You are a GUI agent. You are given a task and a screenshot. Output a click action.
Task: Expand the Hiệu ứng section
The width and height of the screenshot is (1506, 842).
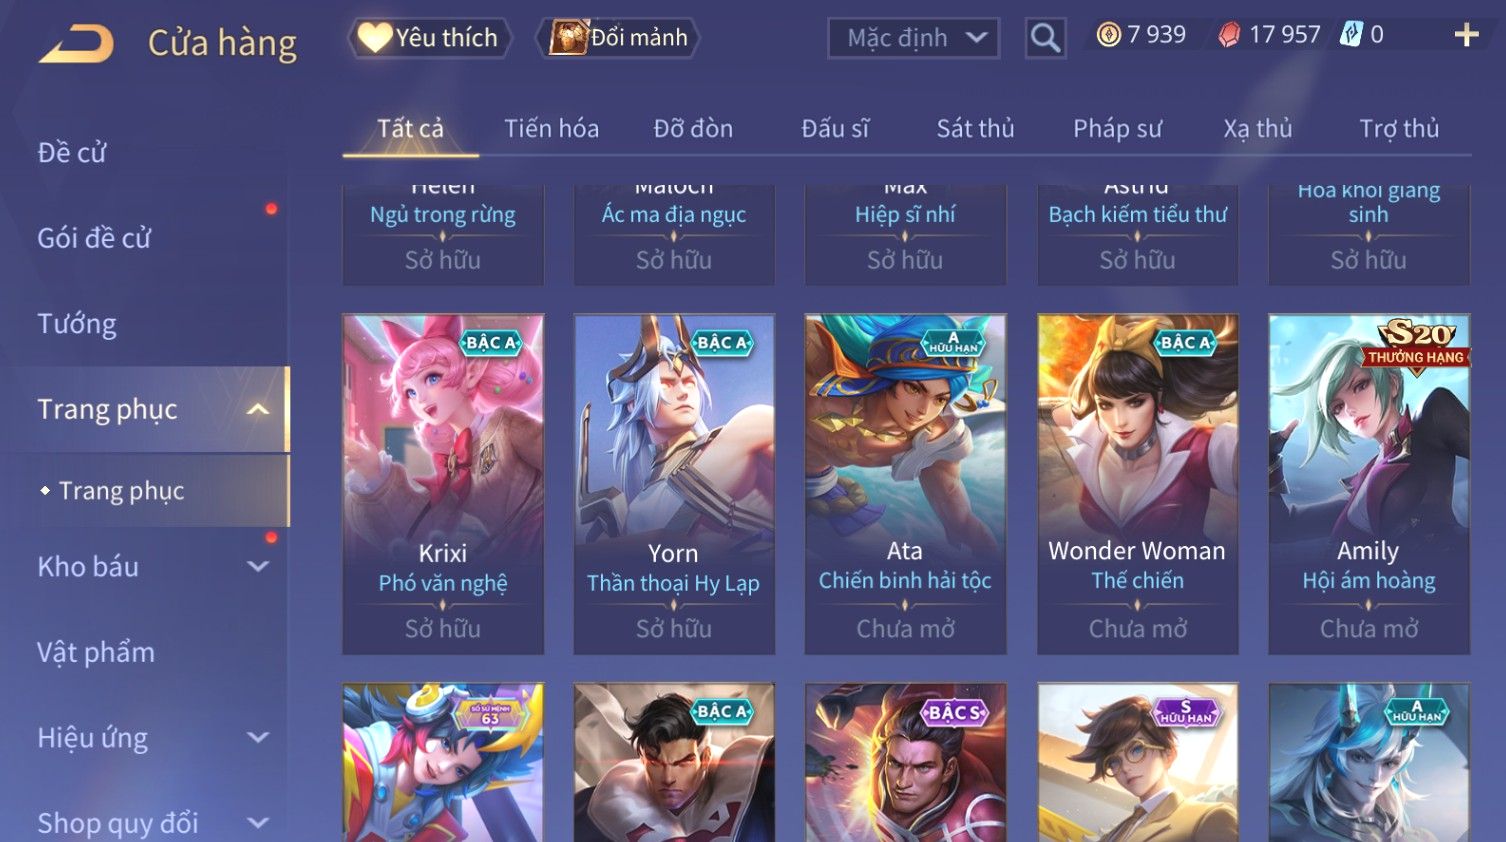click(258, 737)
